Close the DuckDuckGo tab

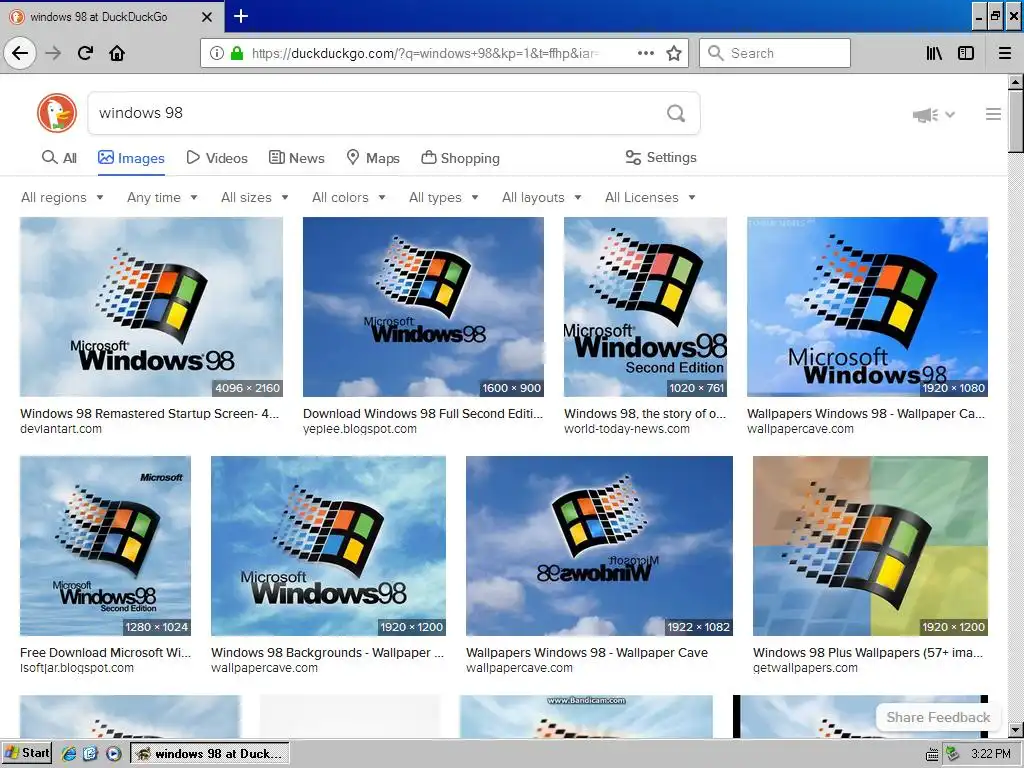click(x=206, y=17)
